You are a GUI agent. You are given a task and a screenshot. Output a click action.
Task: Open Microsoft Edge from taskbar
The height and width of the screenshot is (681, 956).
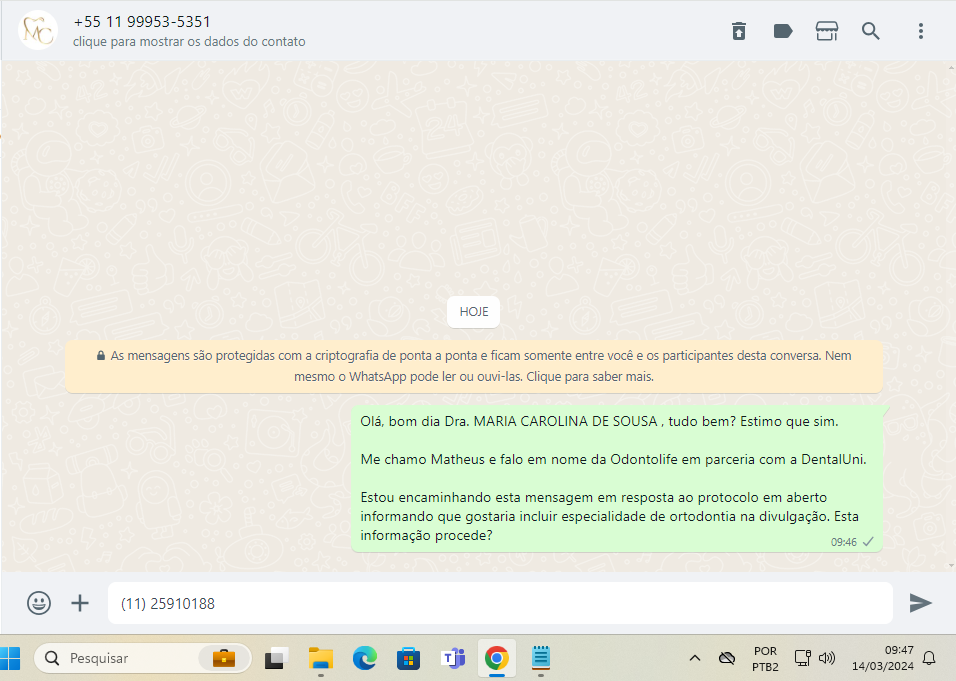365,658
